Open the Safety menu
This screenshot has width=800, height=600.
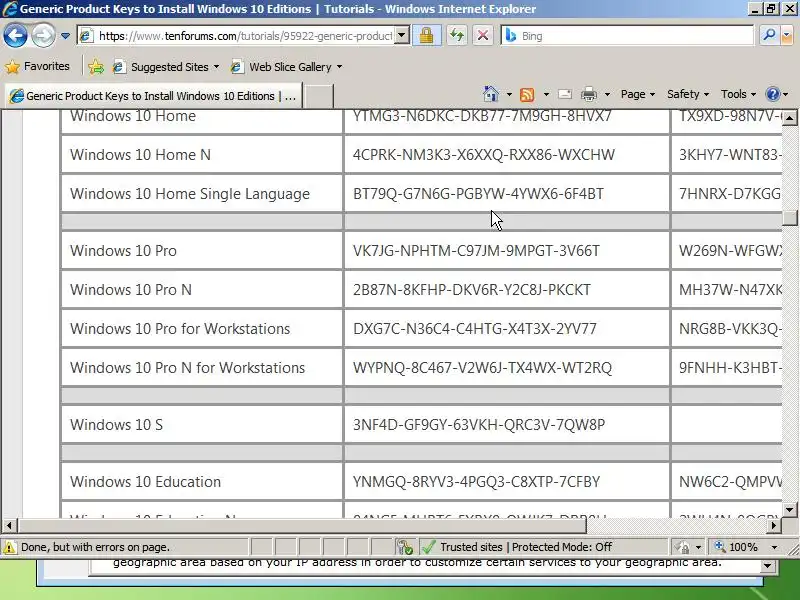pos(688,94)
